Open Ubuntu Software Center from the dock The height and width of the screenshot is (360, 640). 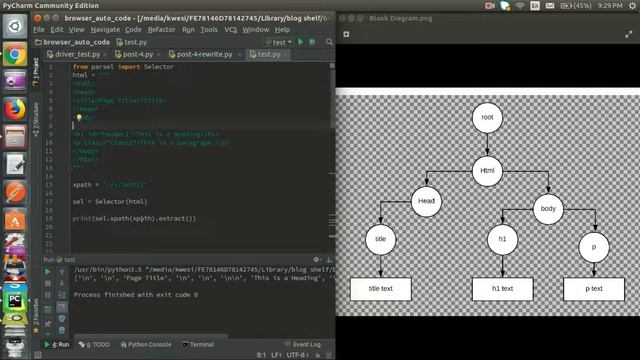[x=15, y=220]
